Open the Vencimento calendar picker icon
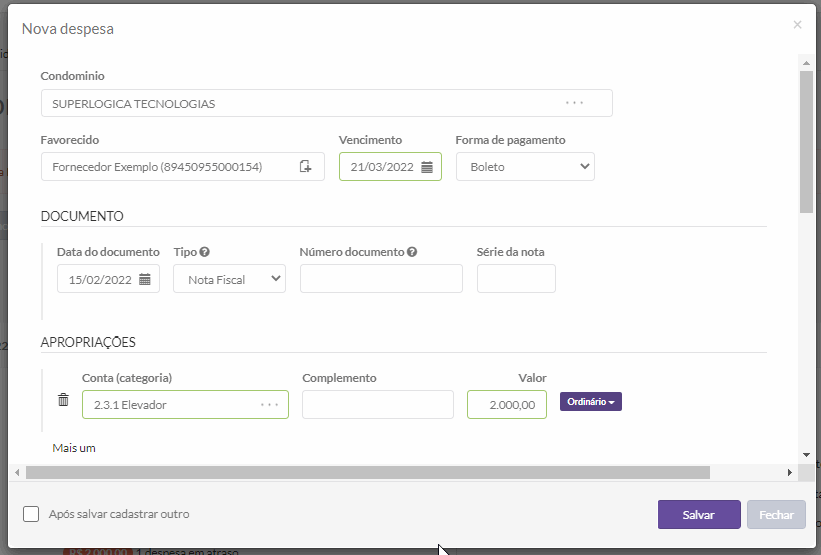 (427, 167)
